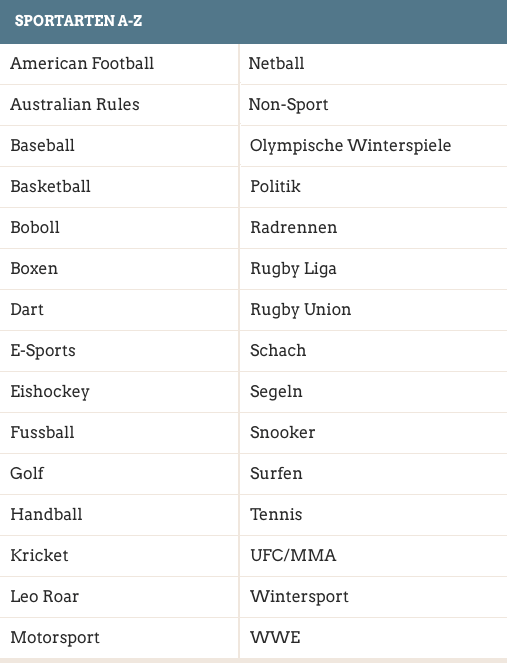Open the Snooker link
507x663 pixels.
(282, 433)
